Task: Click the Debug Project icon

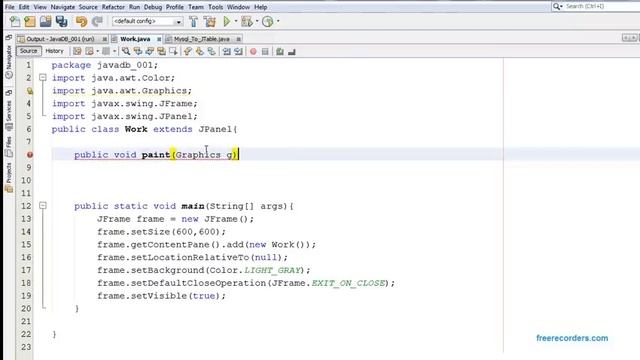Action: click(247, 21)
